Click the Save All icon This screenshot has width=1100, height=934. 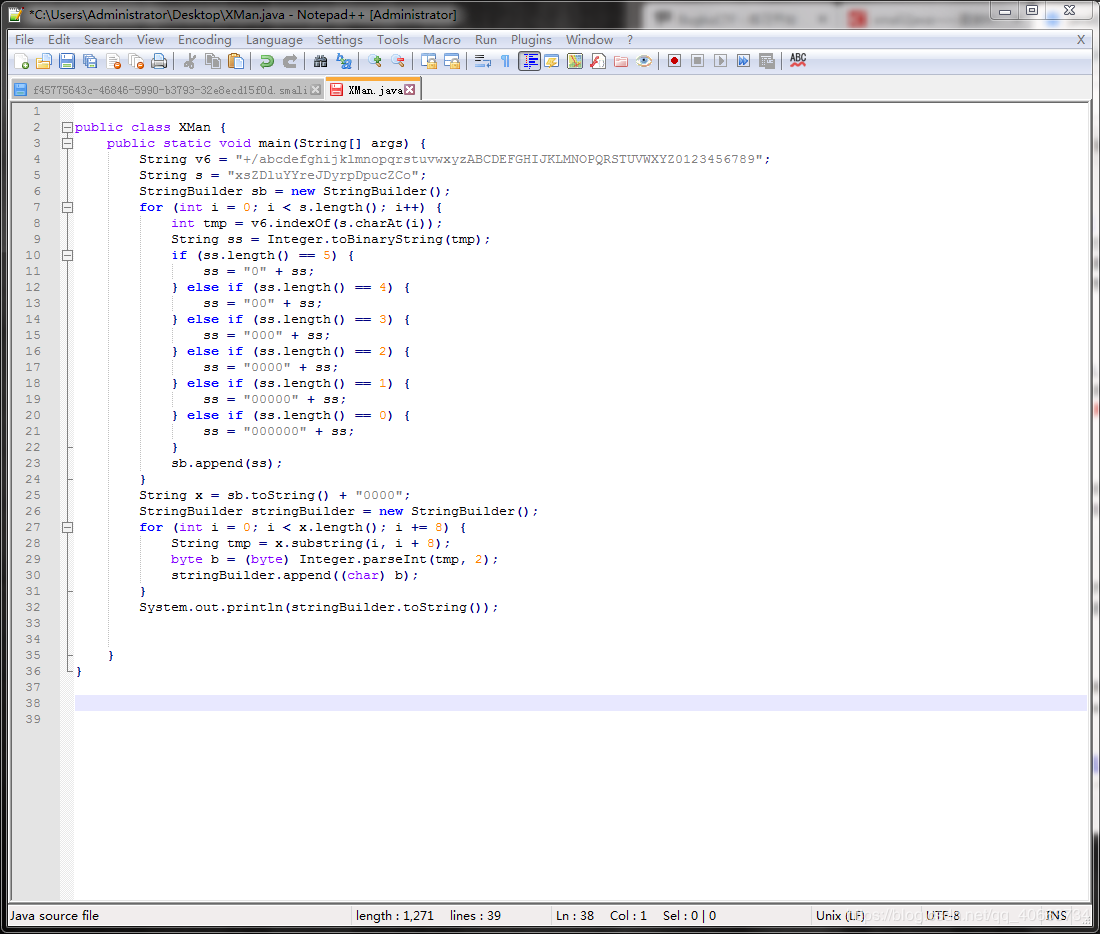pos(90,61)
